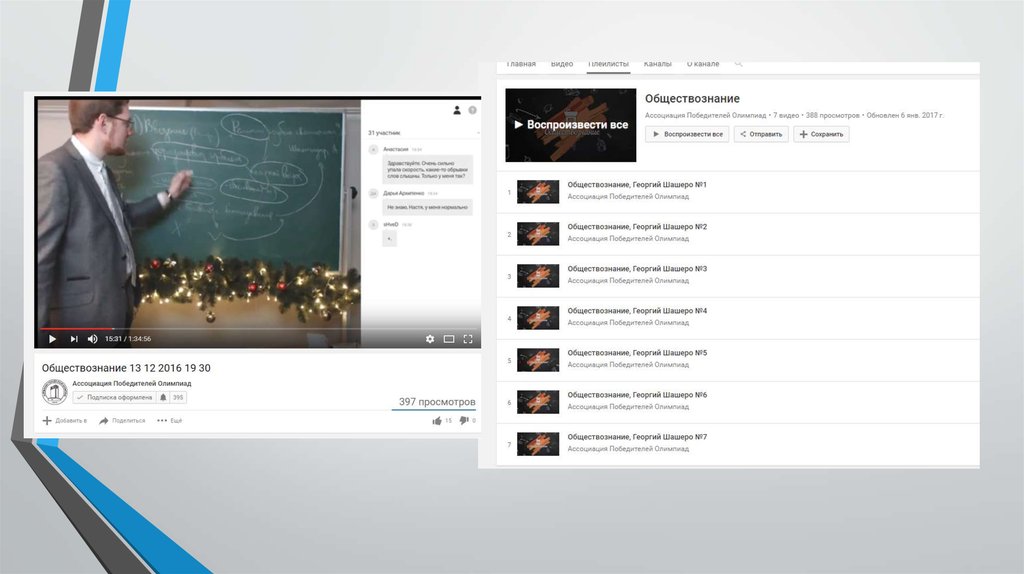Click the thumbs up like icon
This screenshot has height=574, width=1024.
click(437, 421)
